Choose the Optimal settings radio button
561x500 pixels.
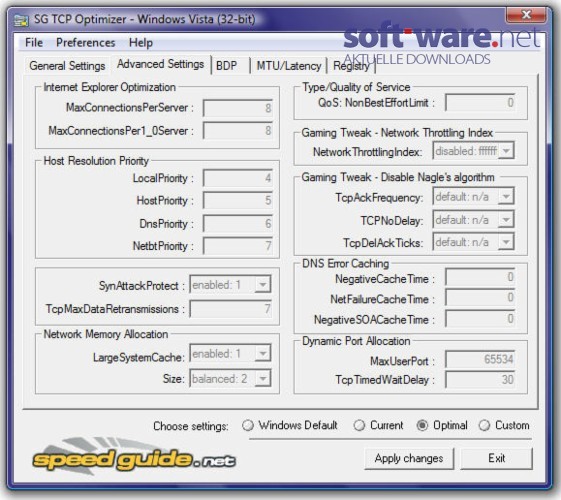click(422, 425)
